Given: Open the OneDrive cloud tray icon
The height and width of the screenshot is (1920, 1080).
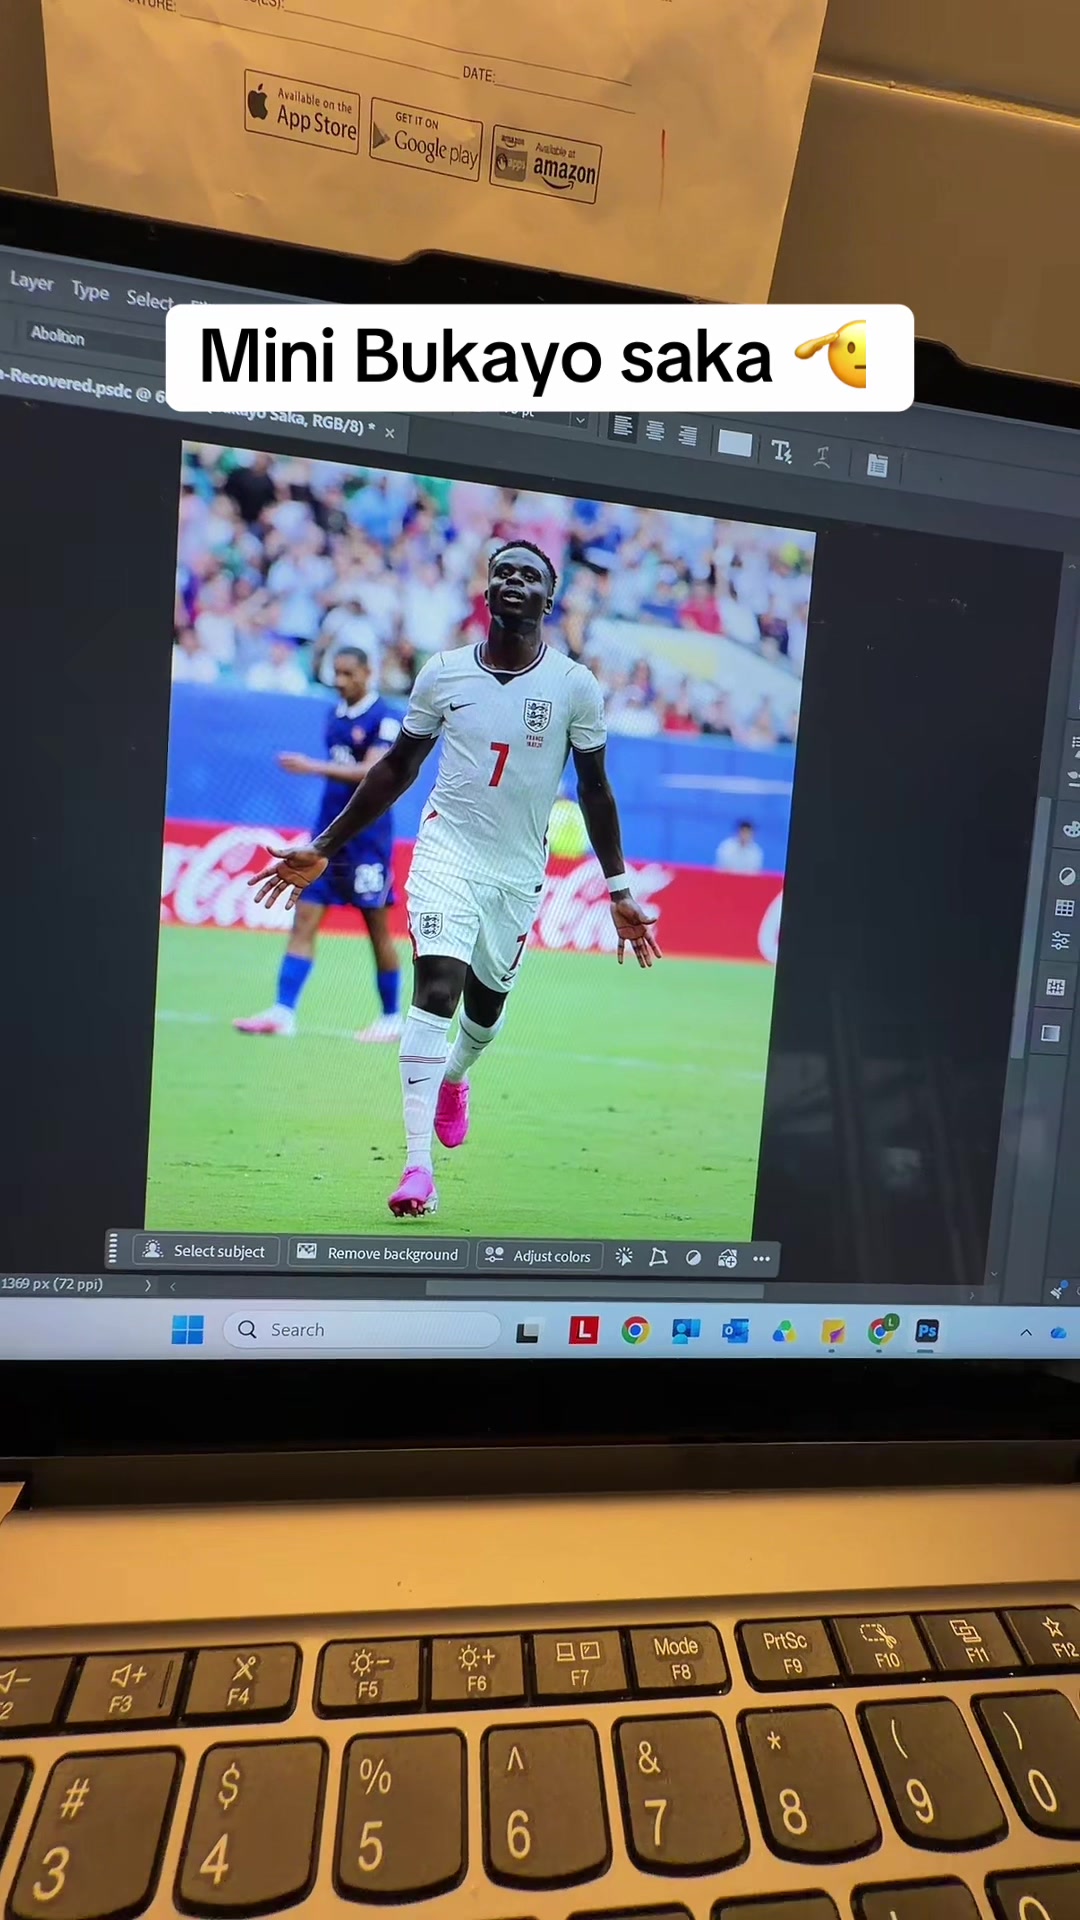Looking at the screenshot, I should click(1059, 1333).
